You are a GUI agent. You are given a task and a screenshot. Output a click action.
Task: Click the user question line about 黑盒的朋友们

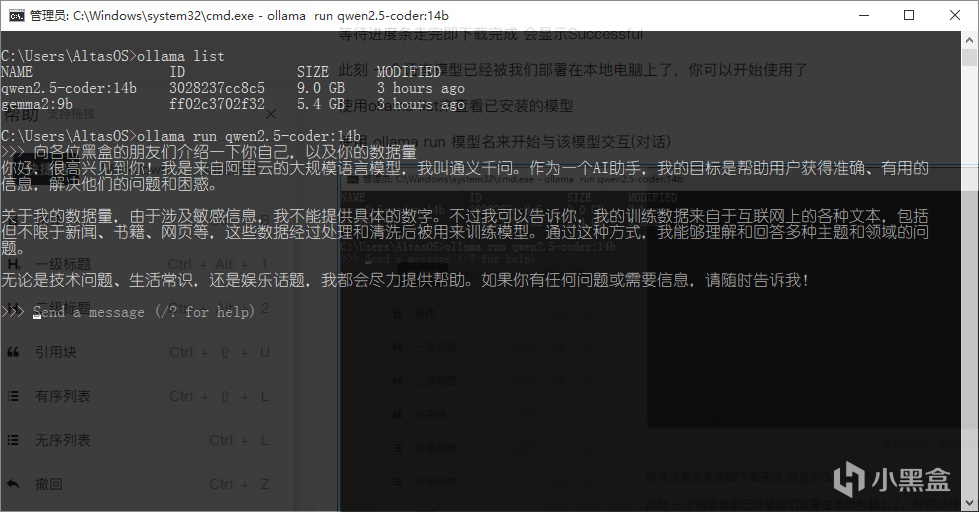click(225, 152)
